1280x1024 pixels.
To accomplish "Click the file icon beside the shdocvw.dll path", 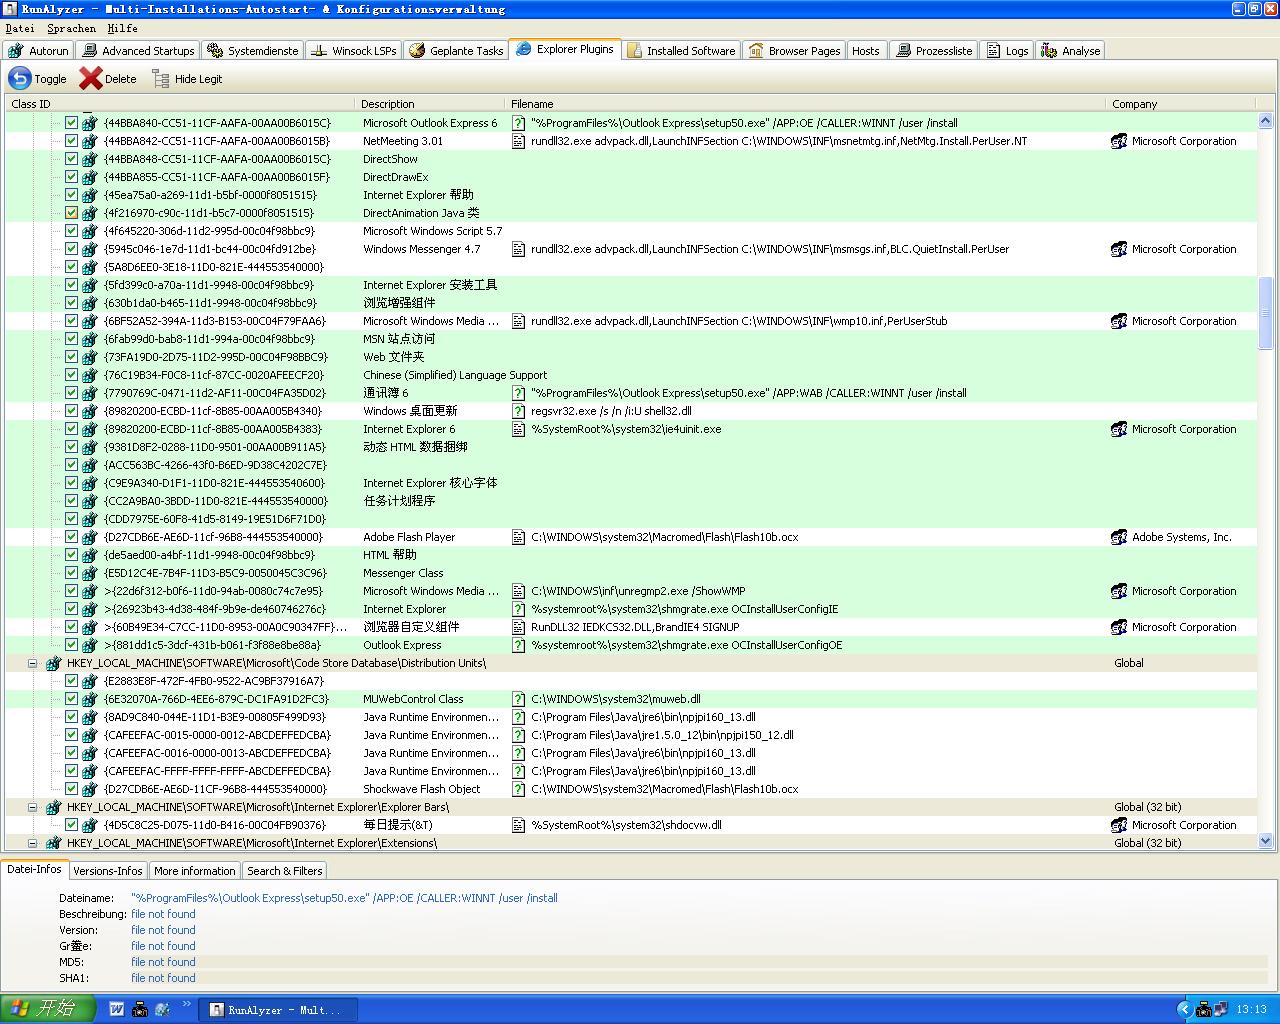I will [518, 825].
